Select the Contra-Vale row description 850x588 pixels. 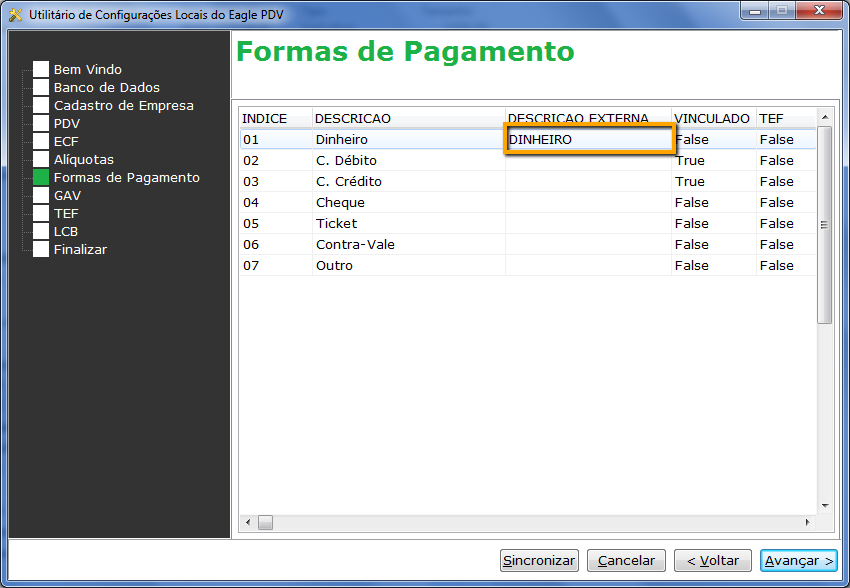pos(409,244)
